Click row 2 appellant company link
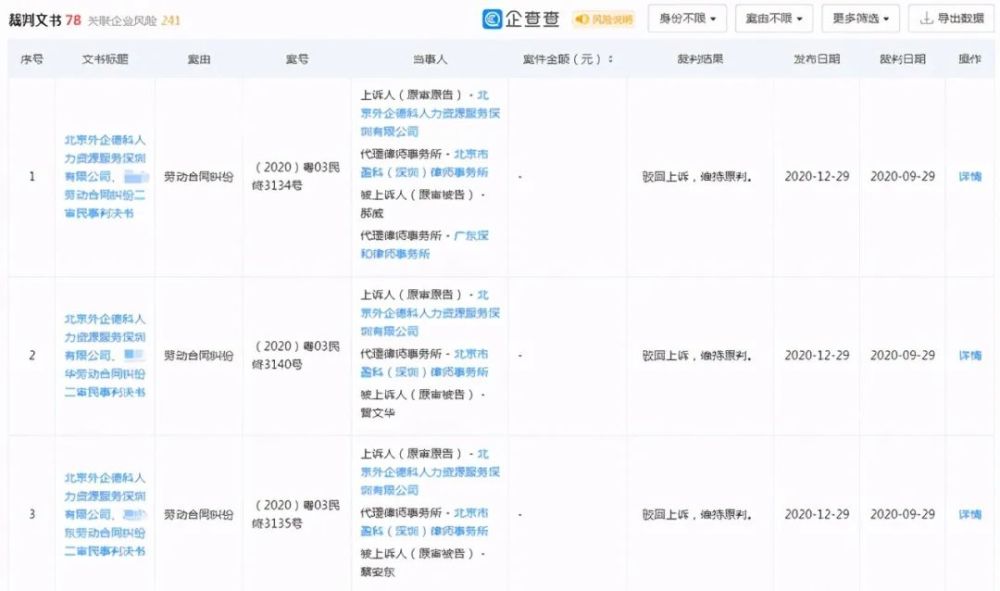The height and width of the screenshot is (591, 1000). click(430, 313)
